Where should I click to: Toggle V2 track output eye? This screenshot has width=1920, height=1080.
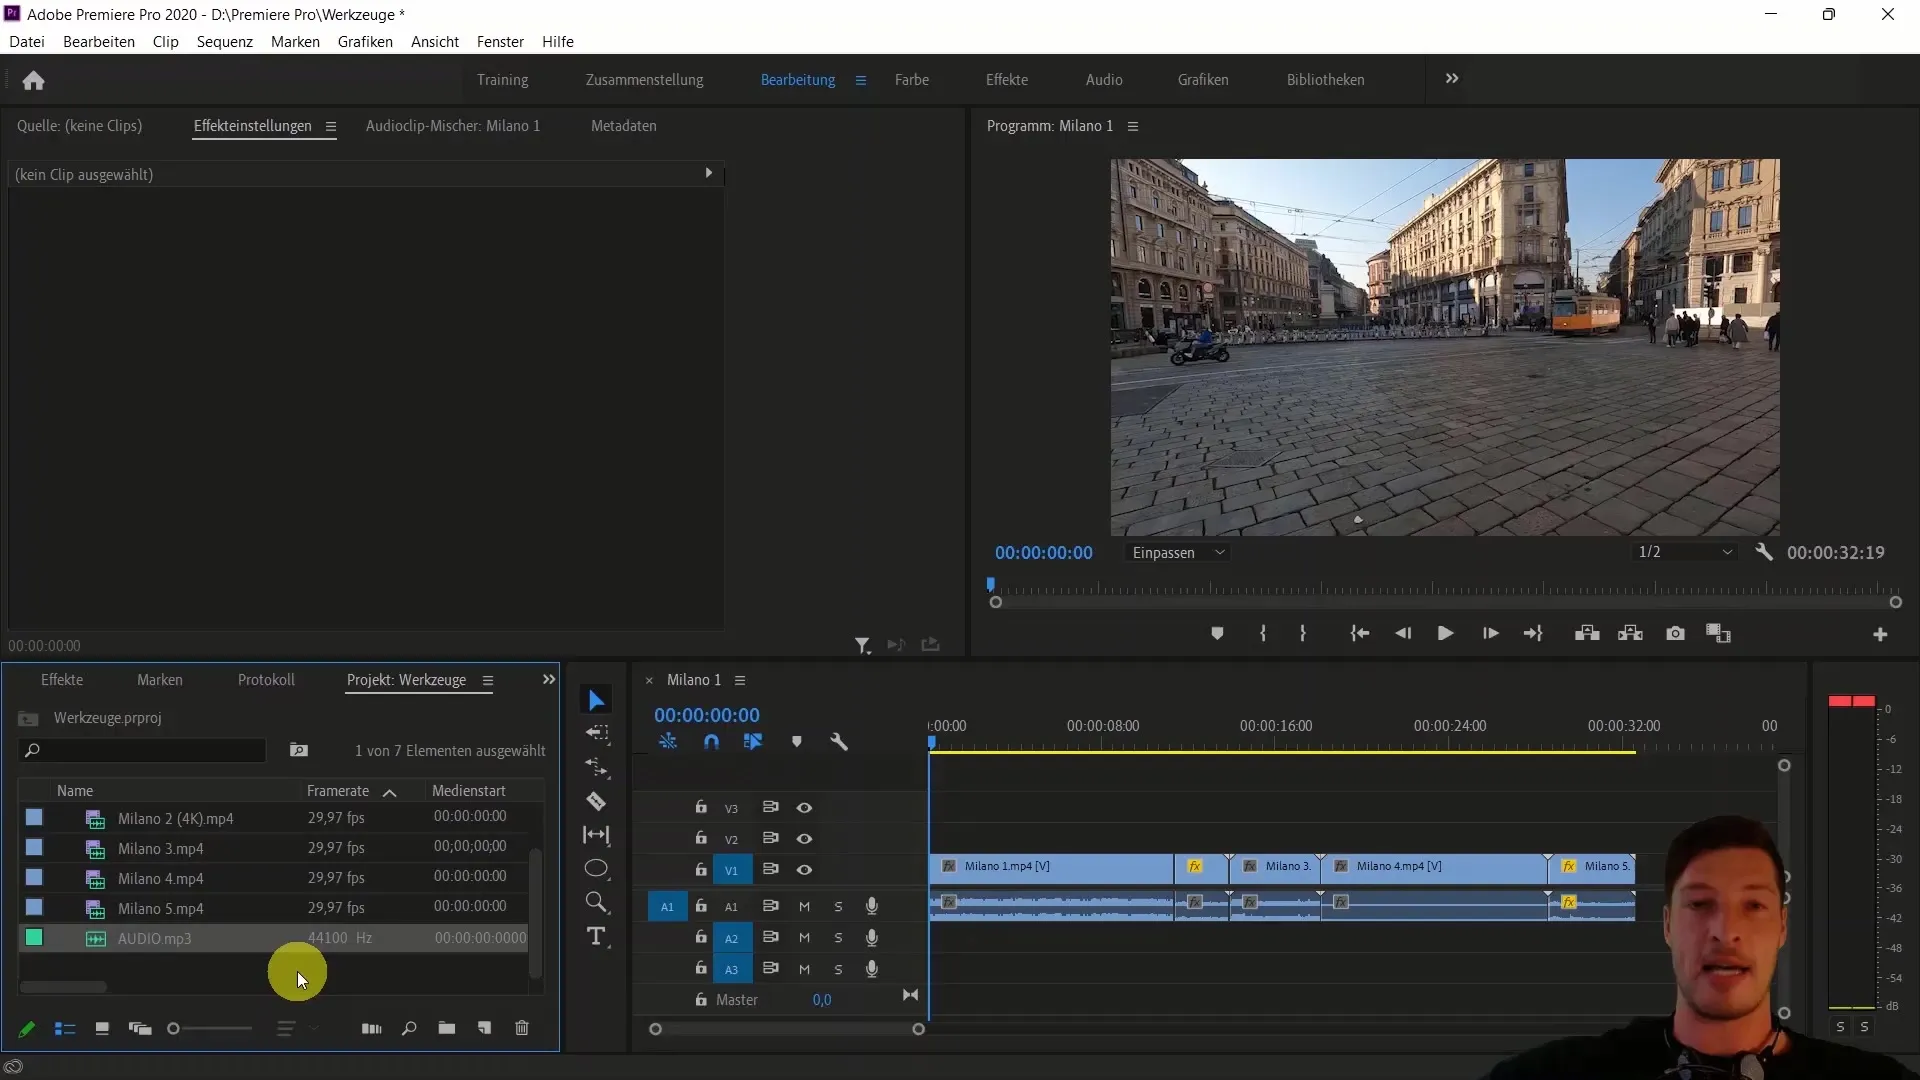(x=804, y=838)
